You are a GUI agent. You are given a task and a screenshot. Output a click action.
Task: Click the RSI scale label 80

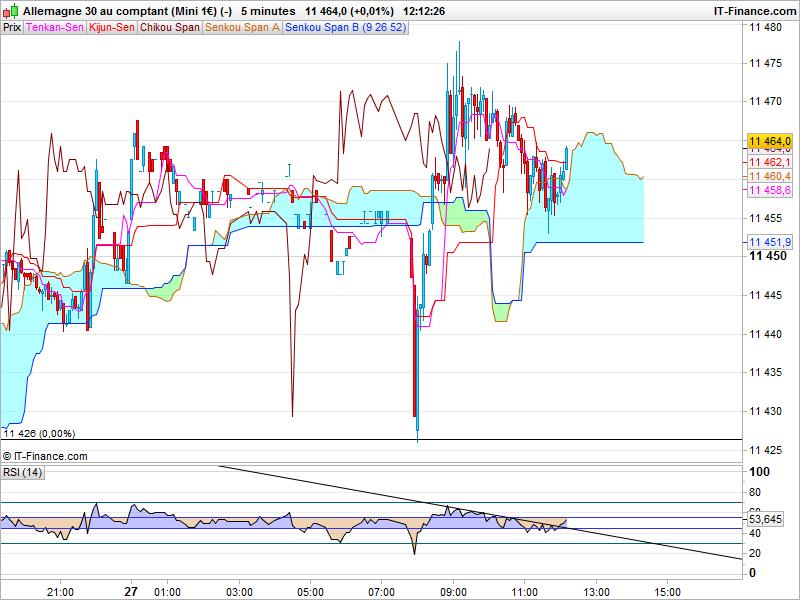(x=755, y=492)
